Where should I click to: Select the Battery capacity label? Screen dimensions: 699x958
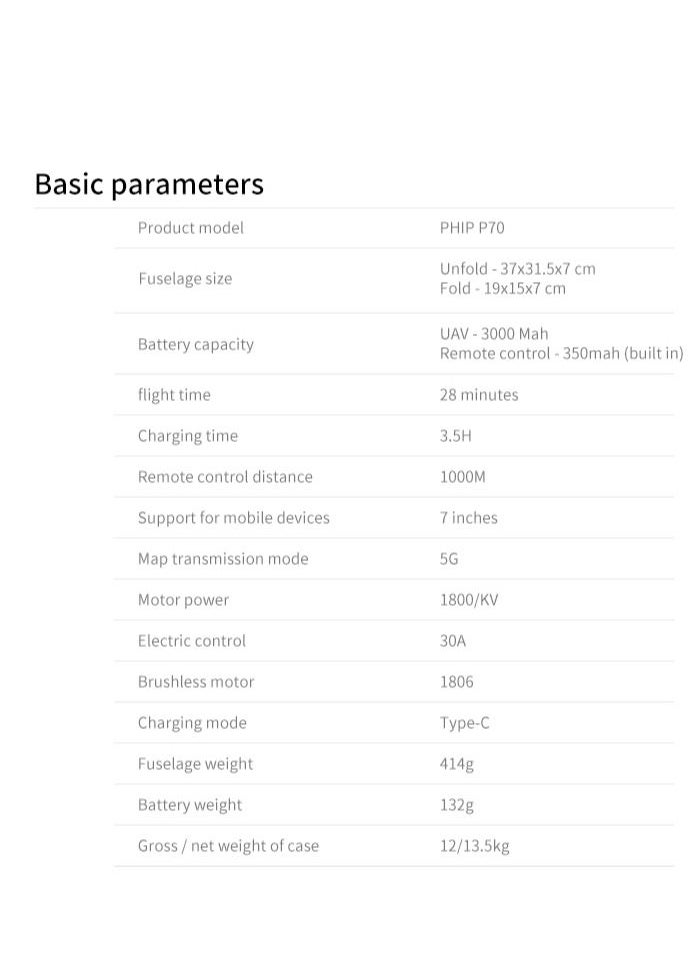[196, 345]
